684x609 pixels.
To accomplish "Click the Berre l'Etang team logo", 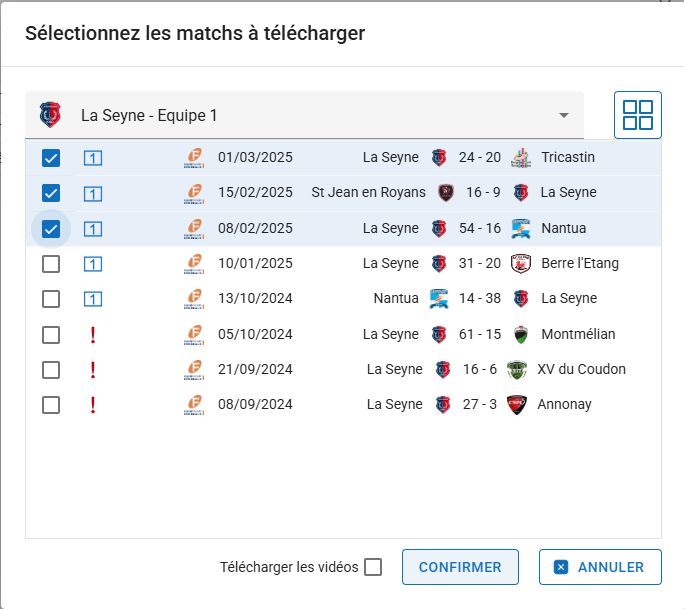I will [x=521, y=263].
